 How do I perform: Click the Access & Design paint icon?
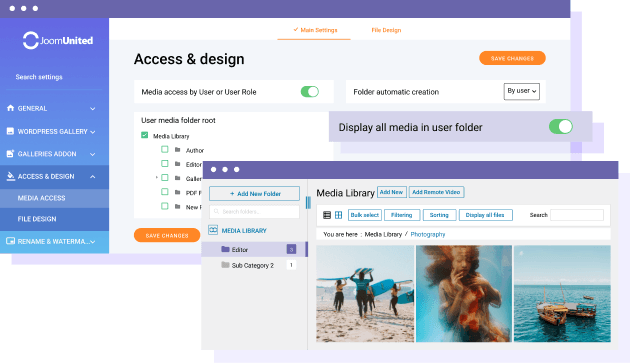(x=10, y=176)
